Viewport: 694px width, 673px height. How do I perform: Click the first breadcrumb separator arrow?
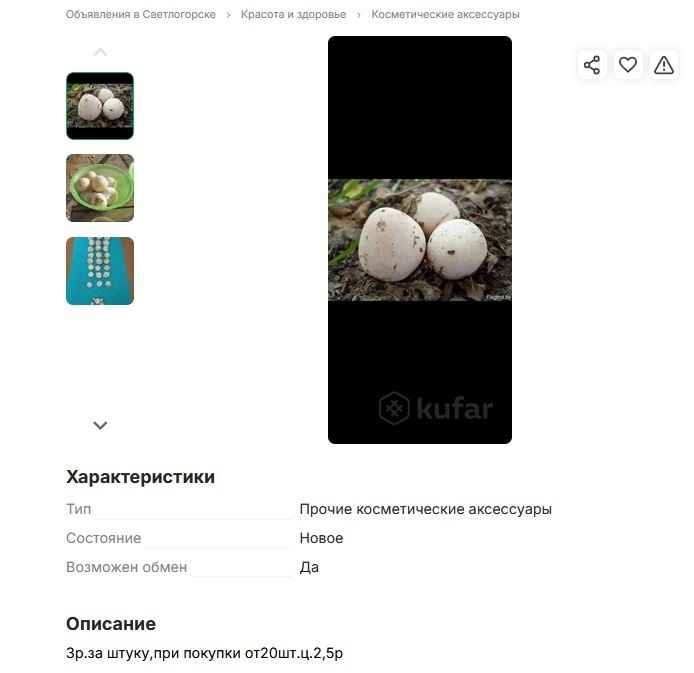[228, 15]
